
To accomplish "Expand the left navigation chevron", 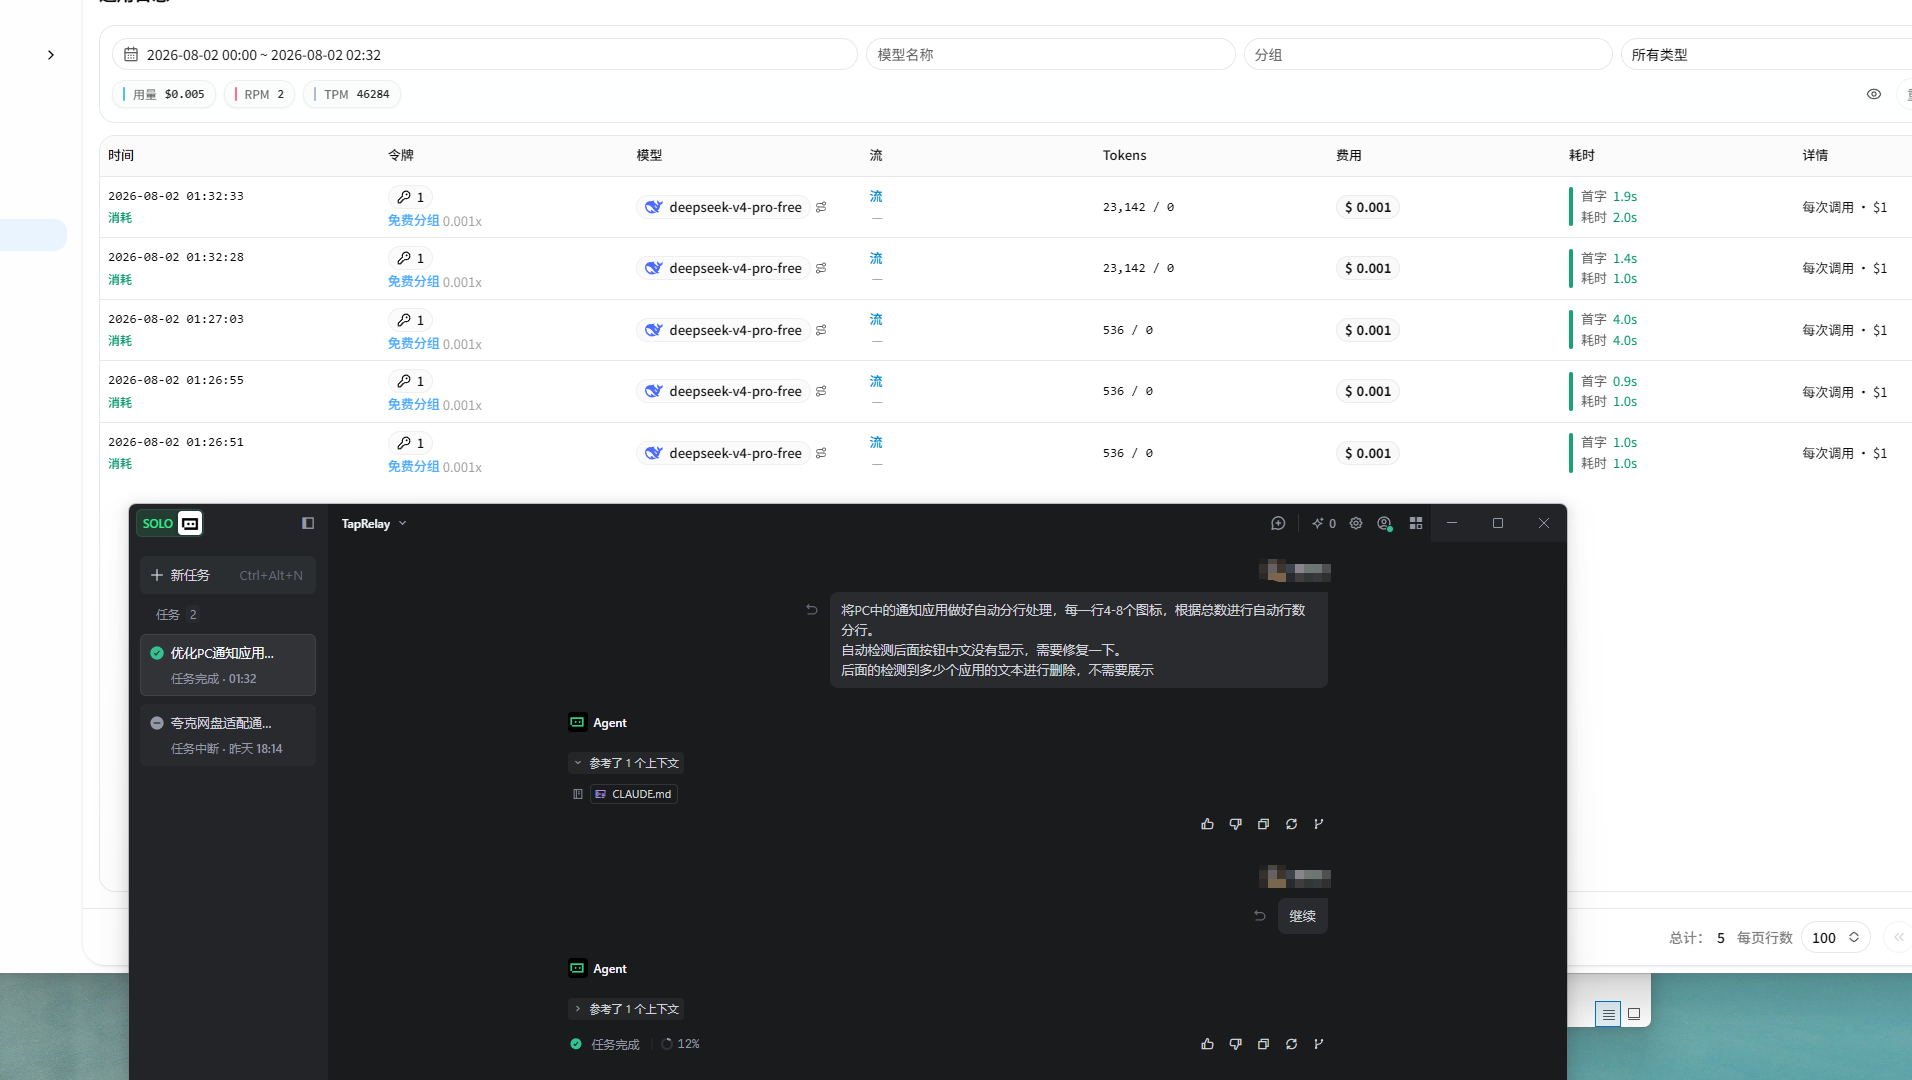I will tap(51, 55).
